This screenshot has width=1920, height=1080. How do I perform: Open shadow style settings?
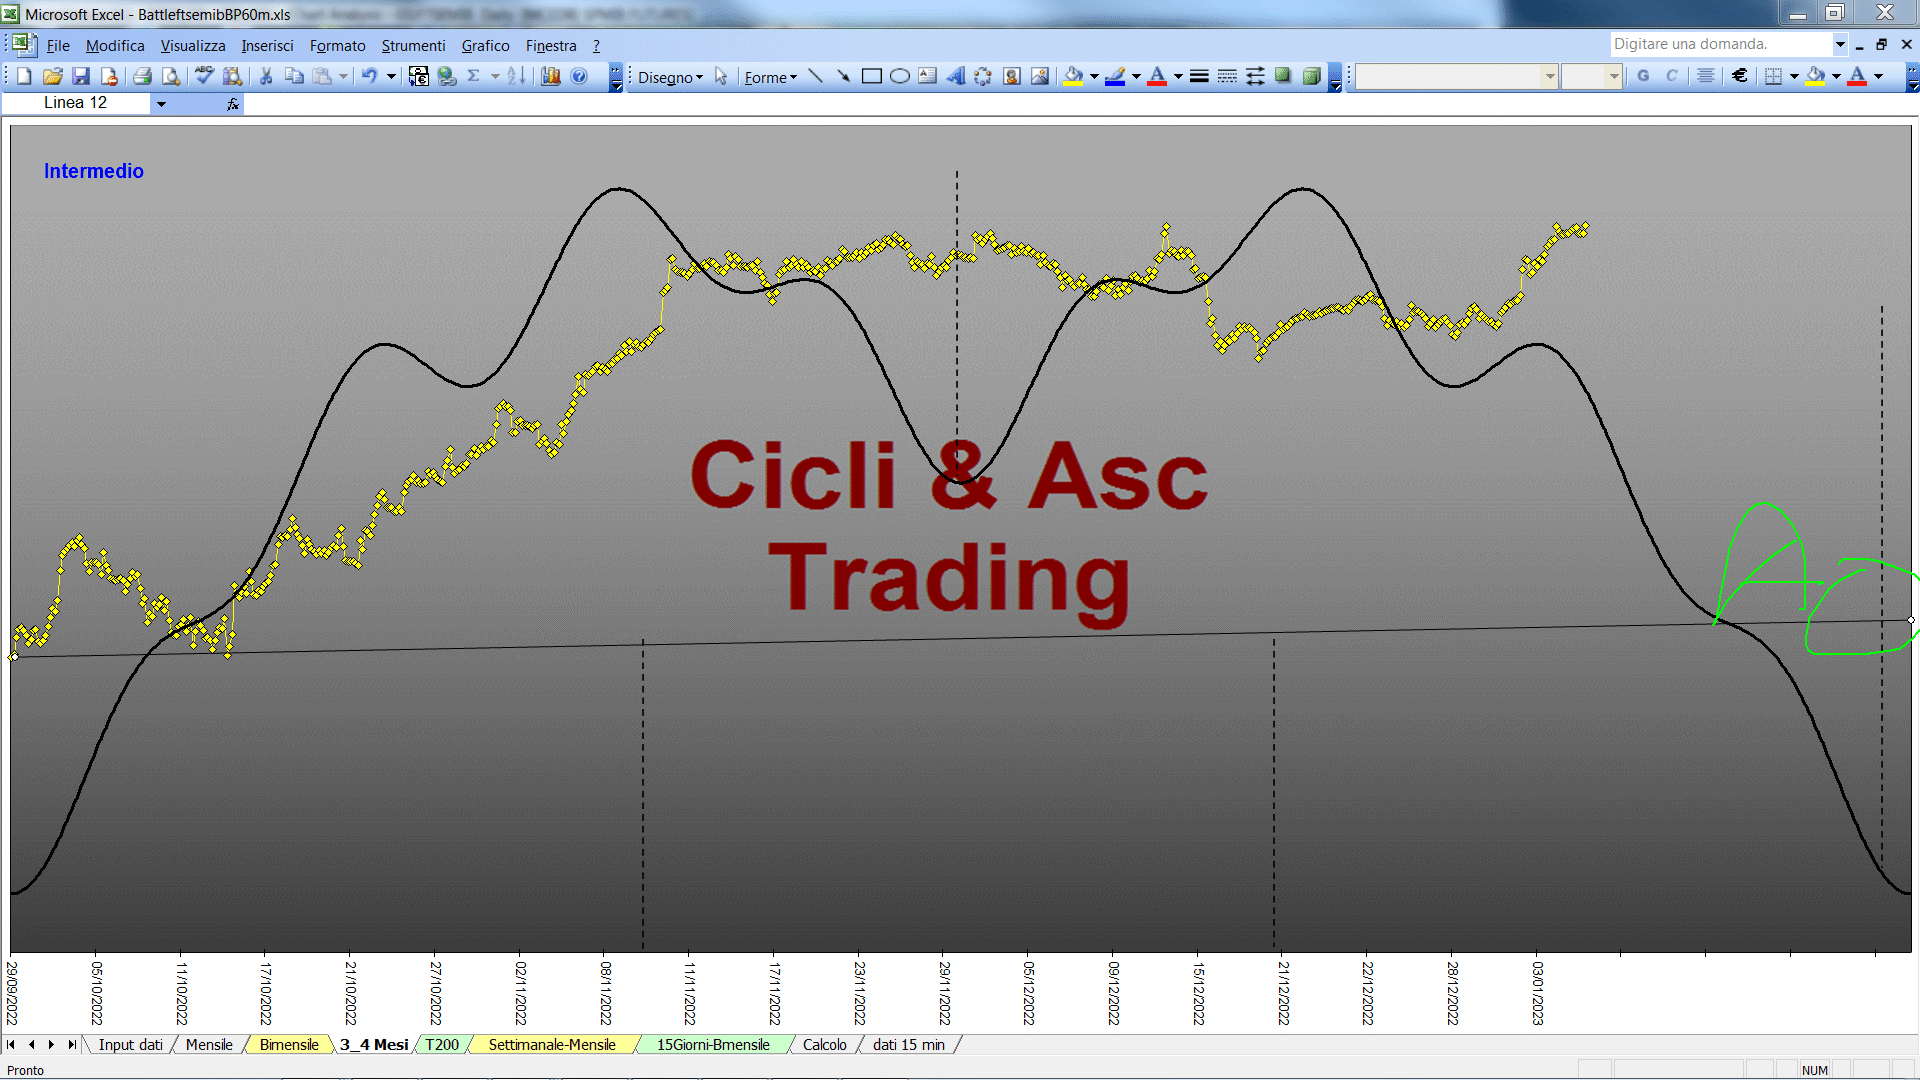point(1283,77)
